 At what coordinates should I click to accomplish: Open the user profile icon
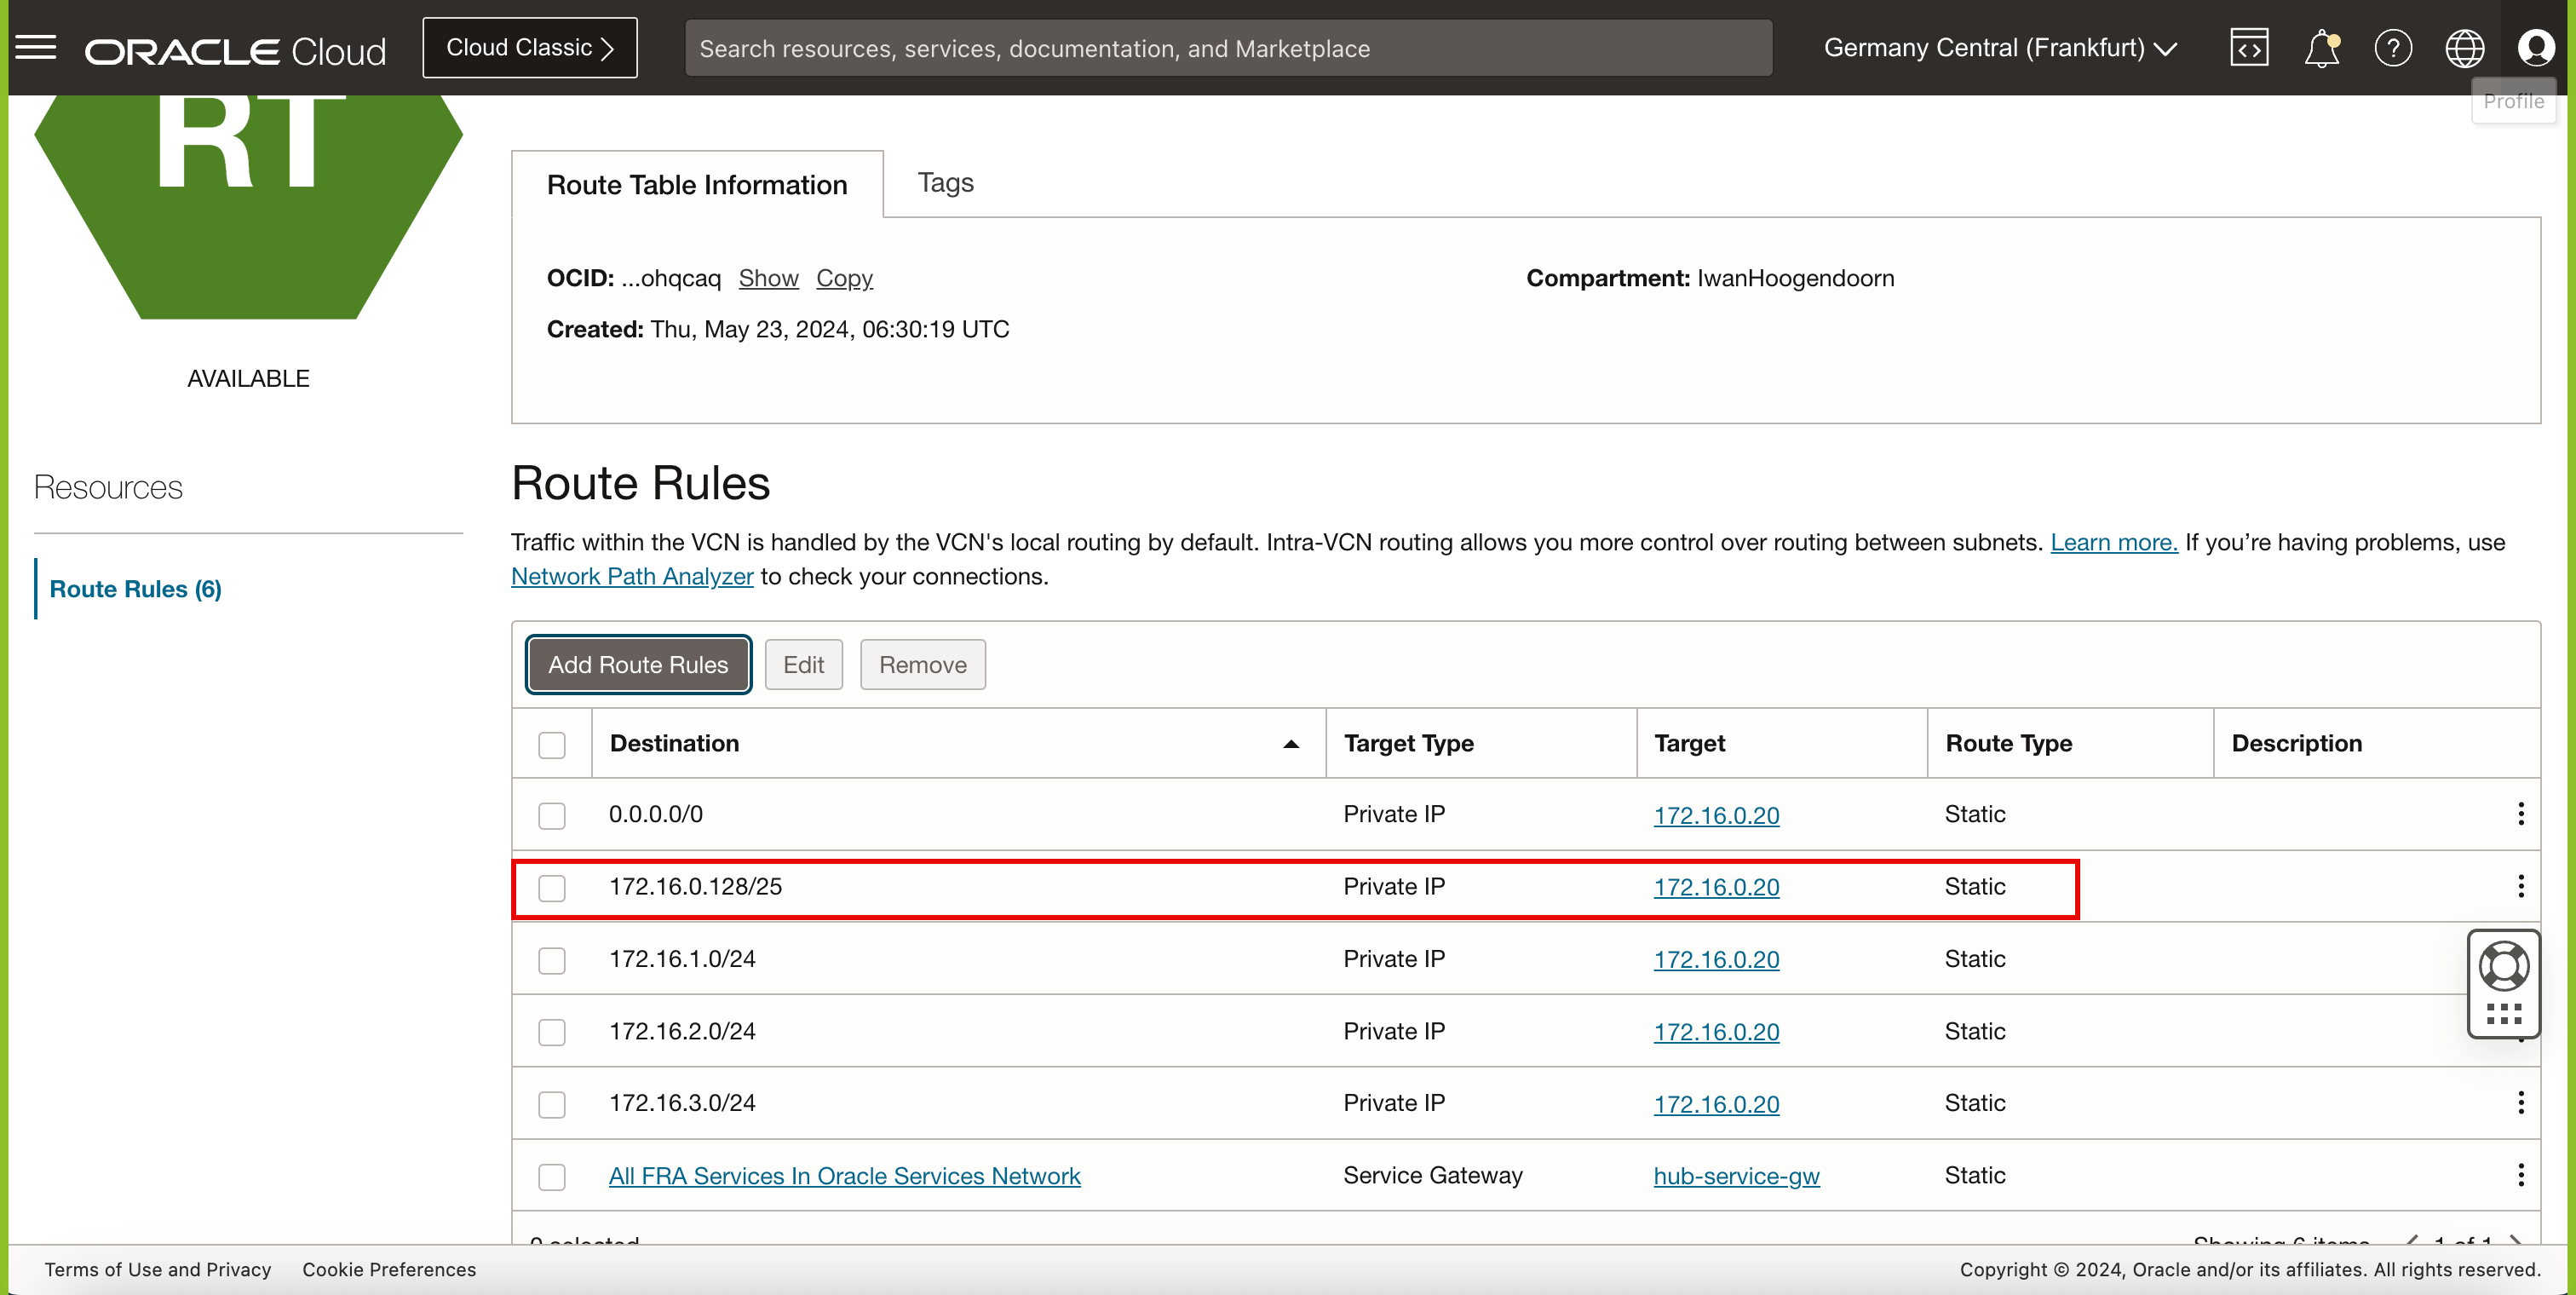pos(2535,48)
